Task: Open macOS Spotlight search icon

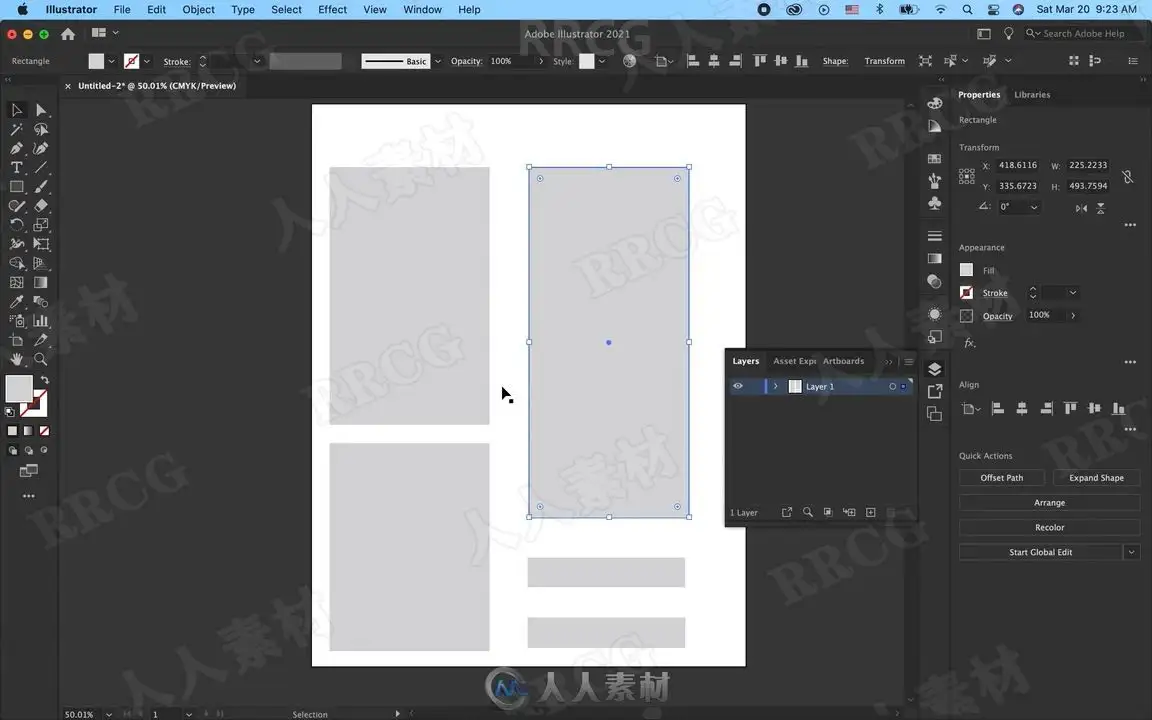Action: point(967,10)
